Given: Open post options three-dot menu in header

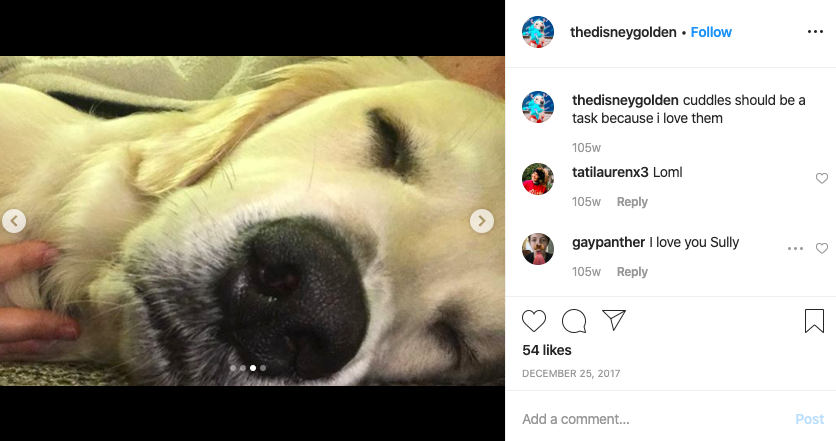Looking at the screenshot, I should (815, 32).
